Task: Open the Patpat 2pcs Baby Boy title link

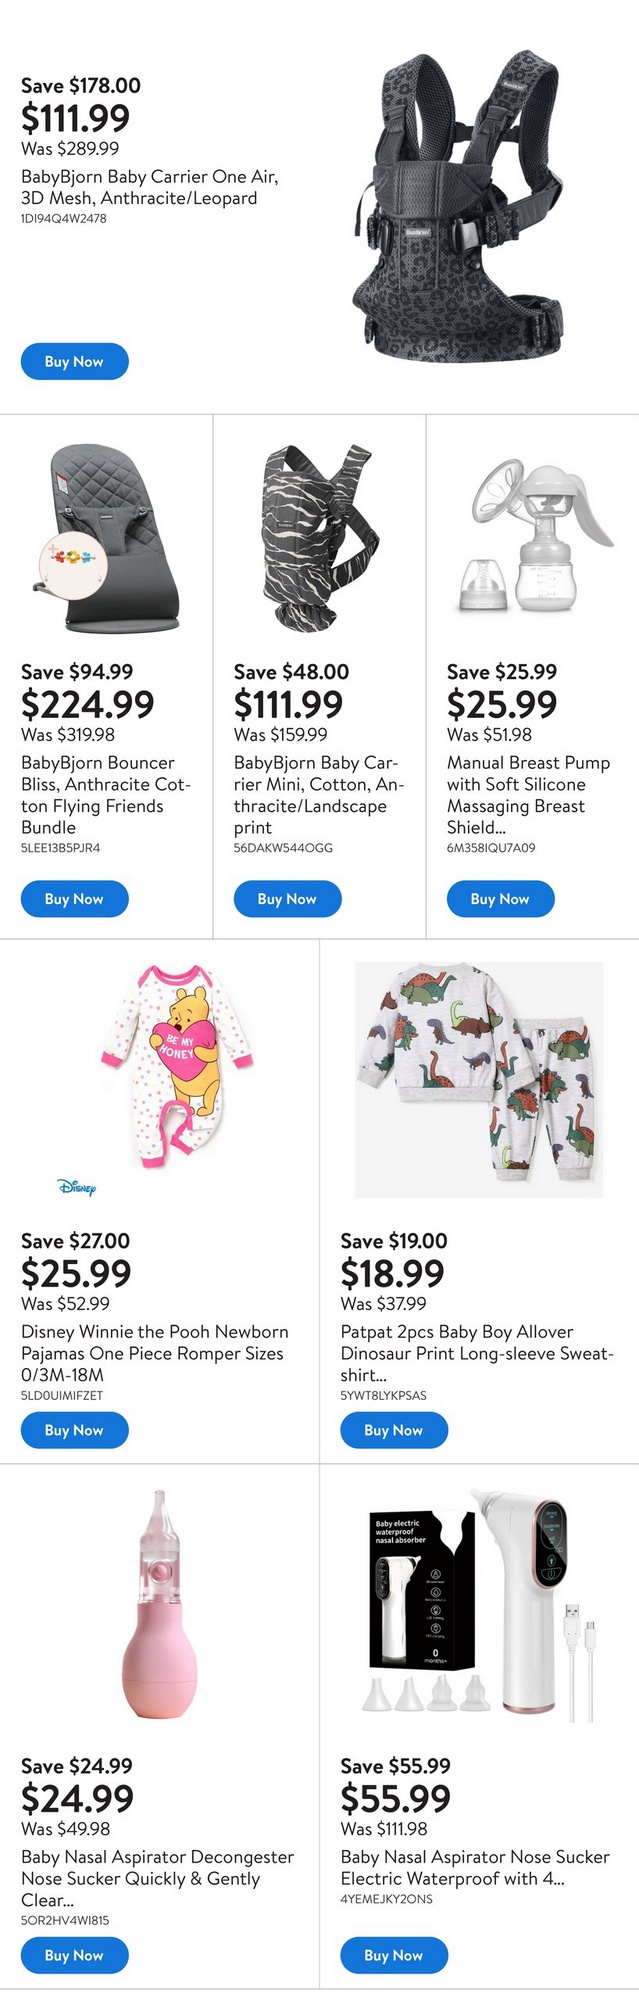Action: [476, 1353]
